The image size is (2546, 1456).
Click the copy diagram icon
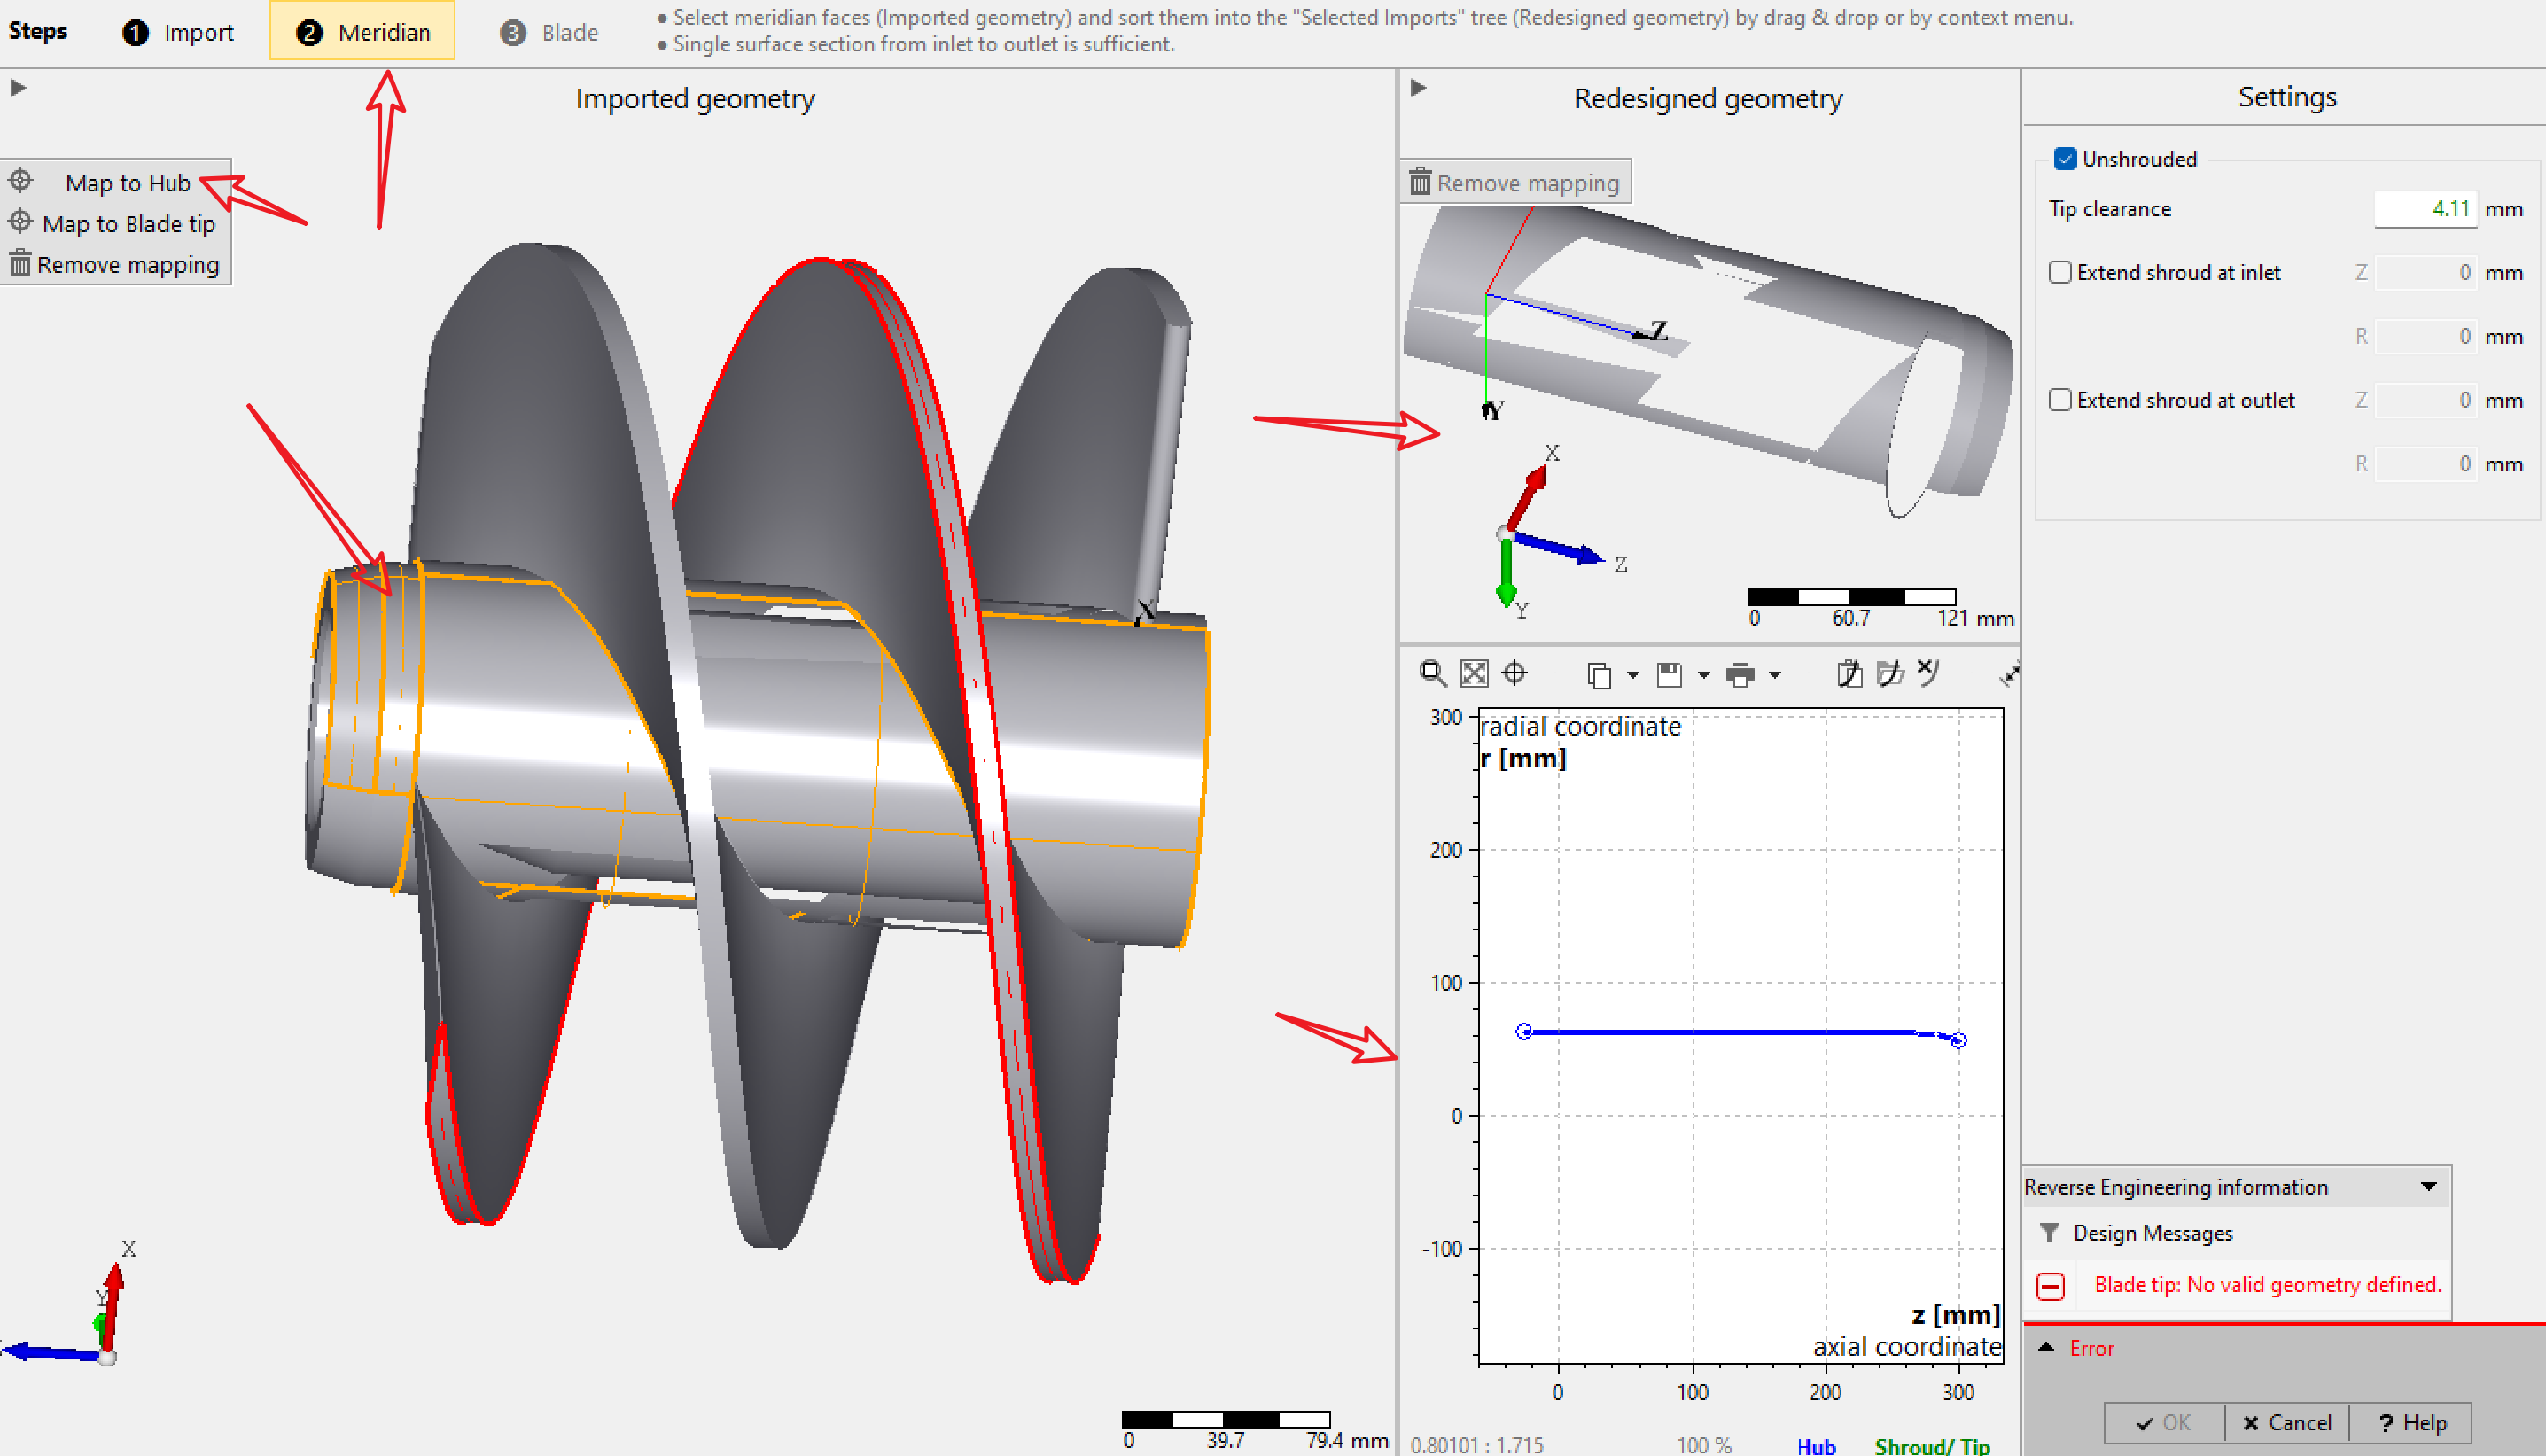(1599, 676)
